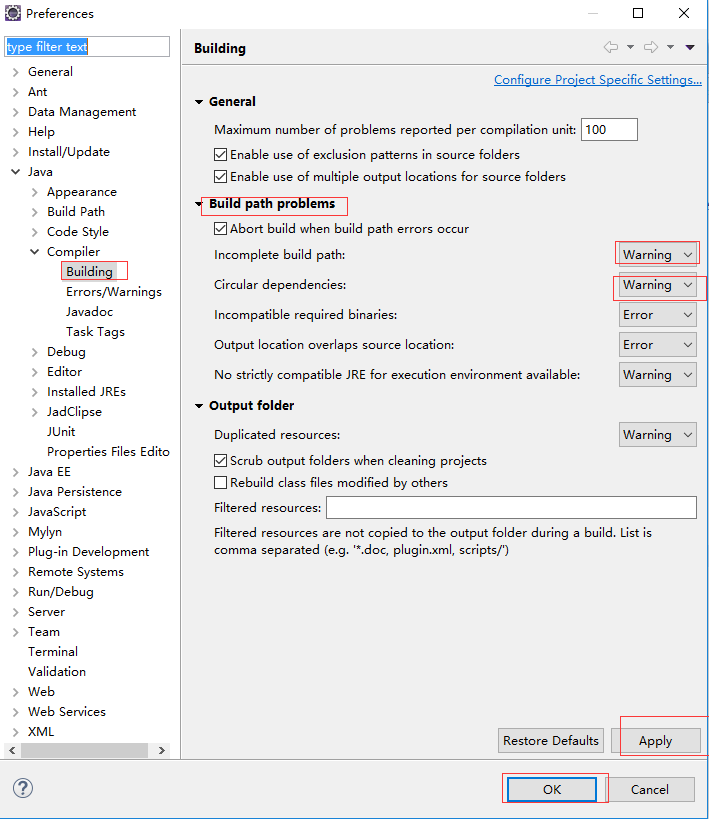This screenshot has height=819, width=709.
Task: Open Configure Project Specific Settings link
Action: pyautogui.click(x=598, y=80)
